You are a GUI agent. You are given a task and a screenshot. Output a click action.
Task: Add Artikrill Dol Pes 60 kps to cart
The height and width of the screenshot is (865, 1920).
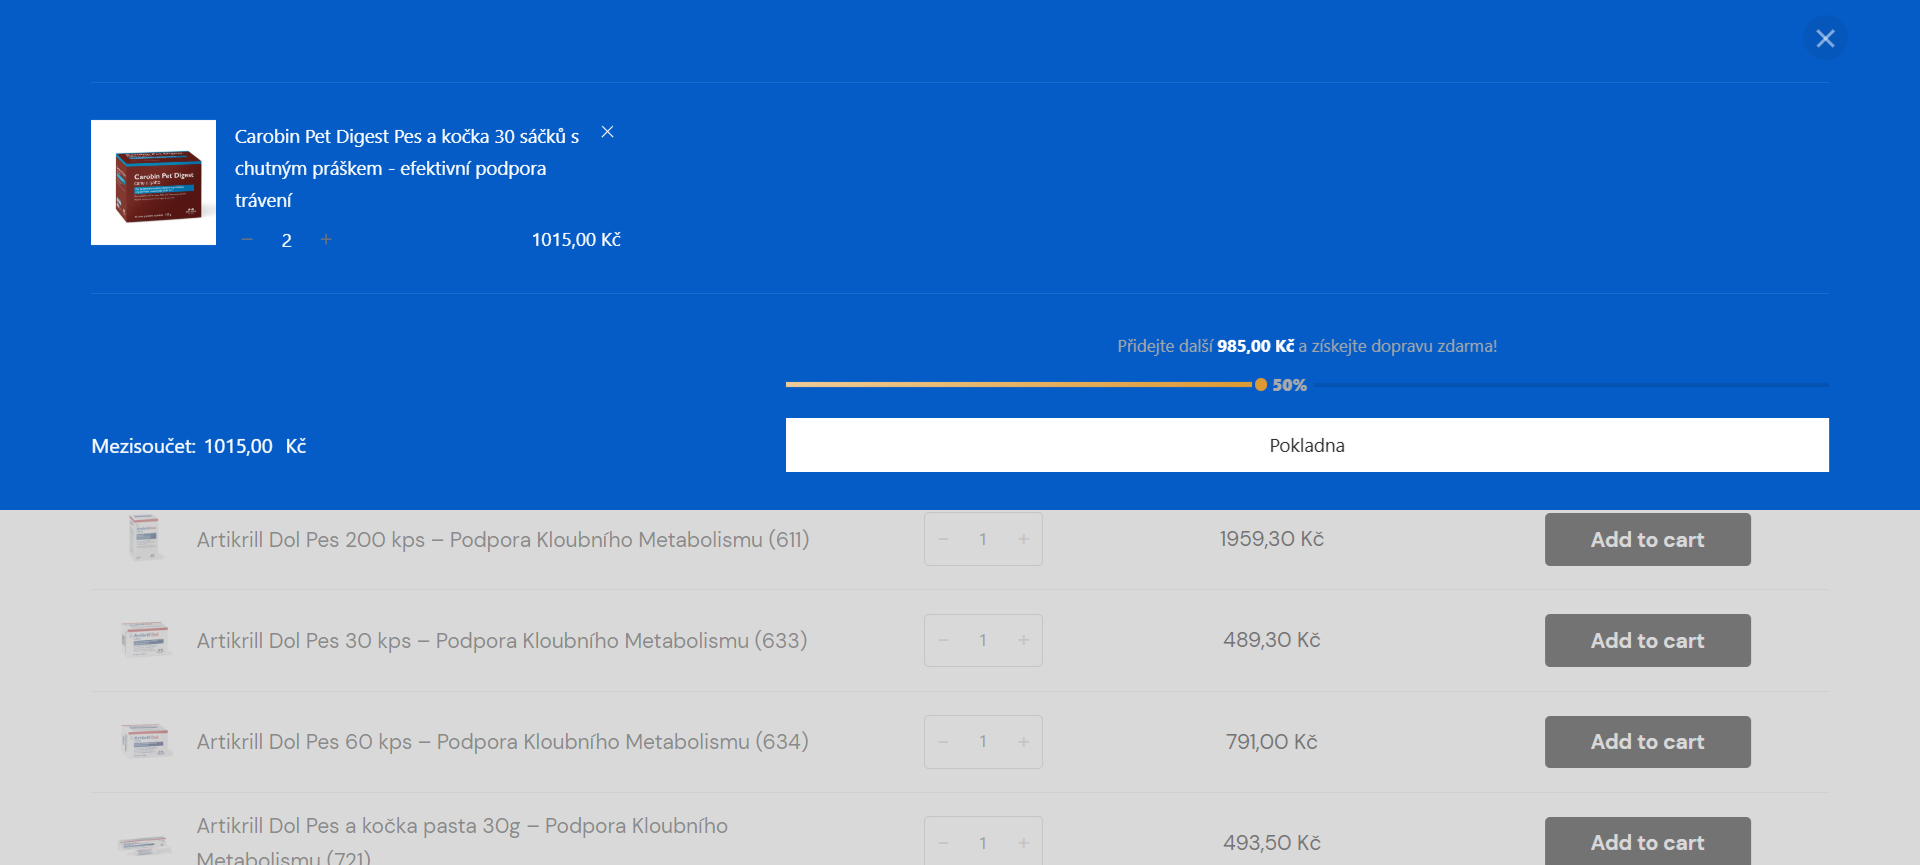pyautogui.click(x=1647, y=742)
